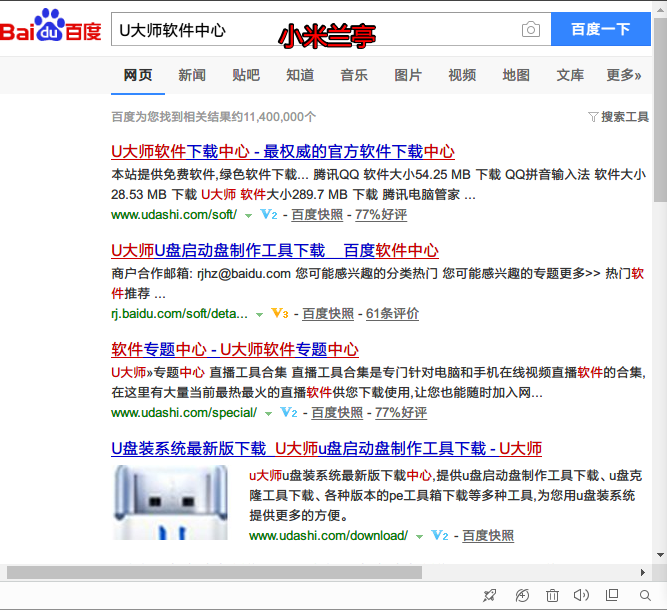Screen dimensions: 667x610
Task: Open the 更多» more categories menu
Action: tap(624, 75)
